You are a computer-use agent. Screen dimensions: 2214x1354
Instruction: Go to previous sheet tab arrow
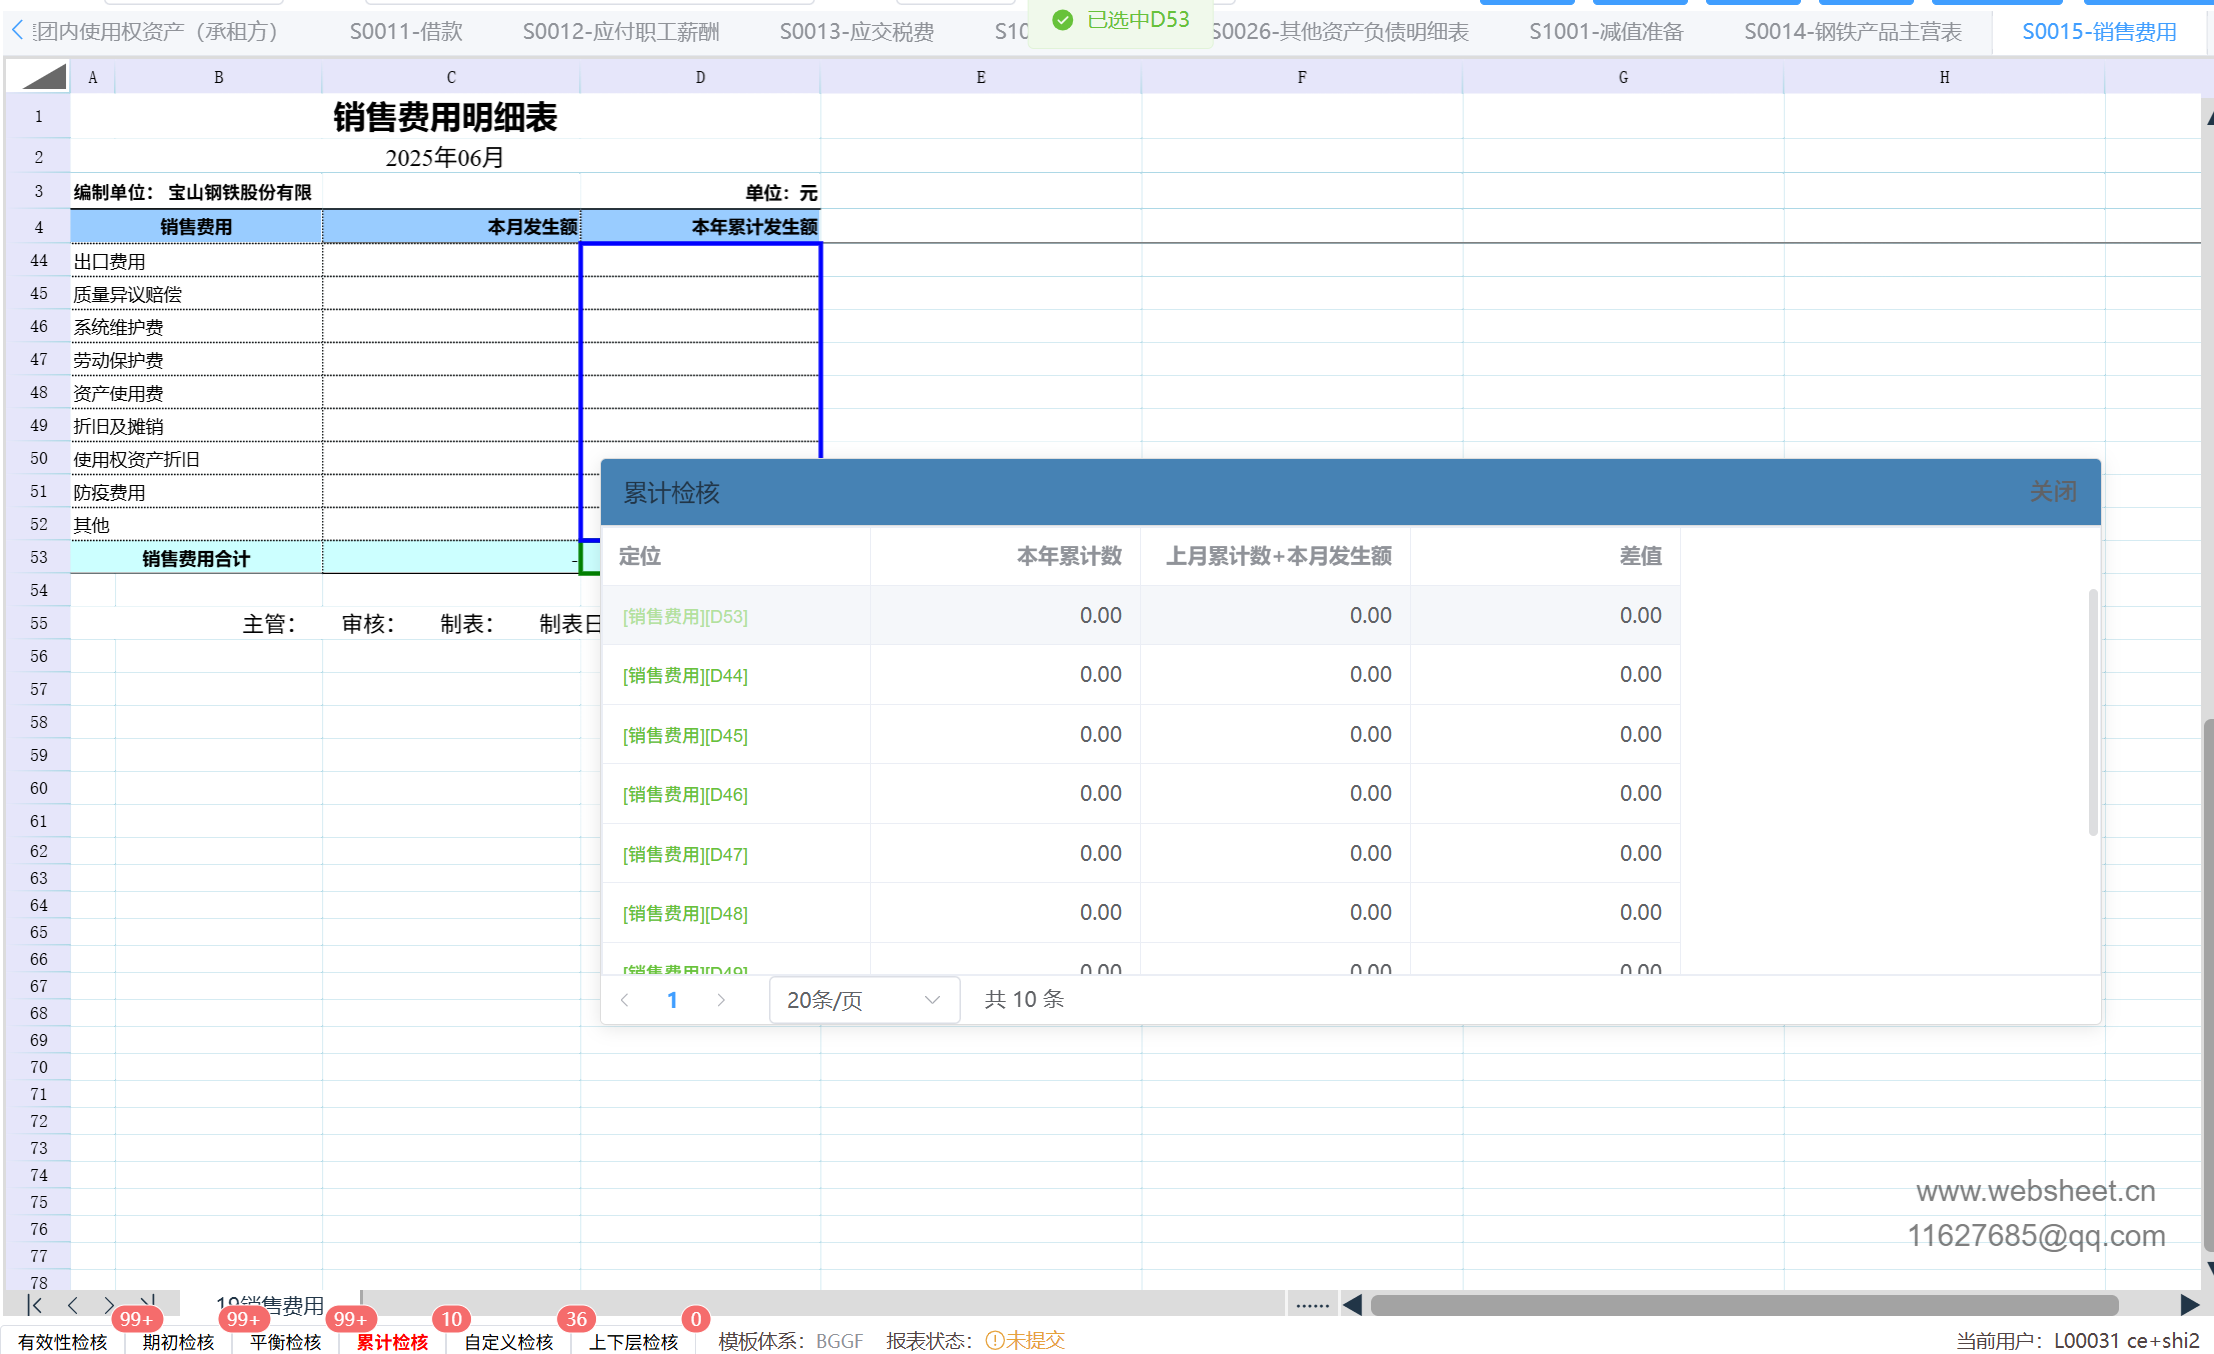pos(73,1304)
